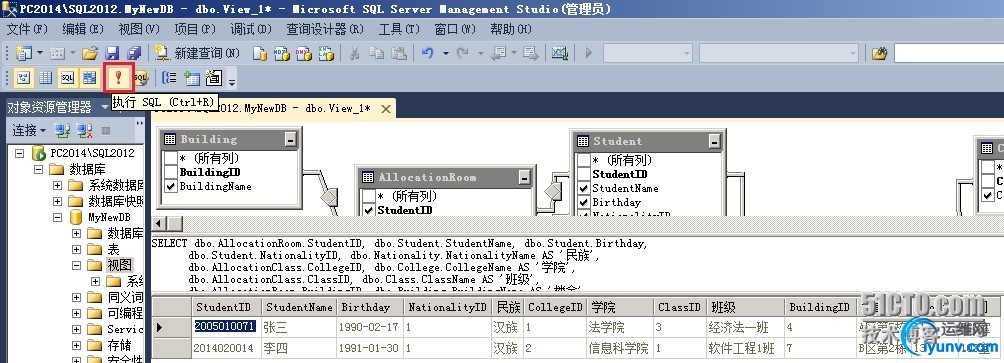This screenshot has width=1004, height=363.
Task: Click the Activity Monitor icon
Action: coord(560,53)
